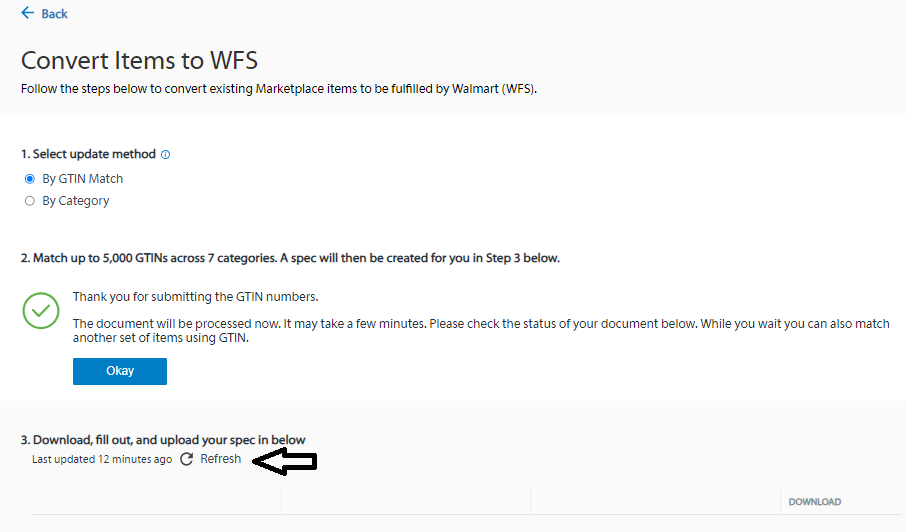This screenshot has height=532, width=905.
Task: Select the By Category radio button
Action: (29, 201)
